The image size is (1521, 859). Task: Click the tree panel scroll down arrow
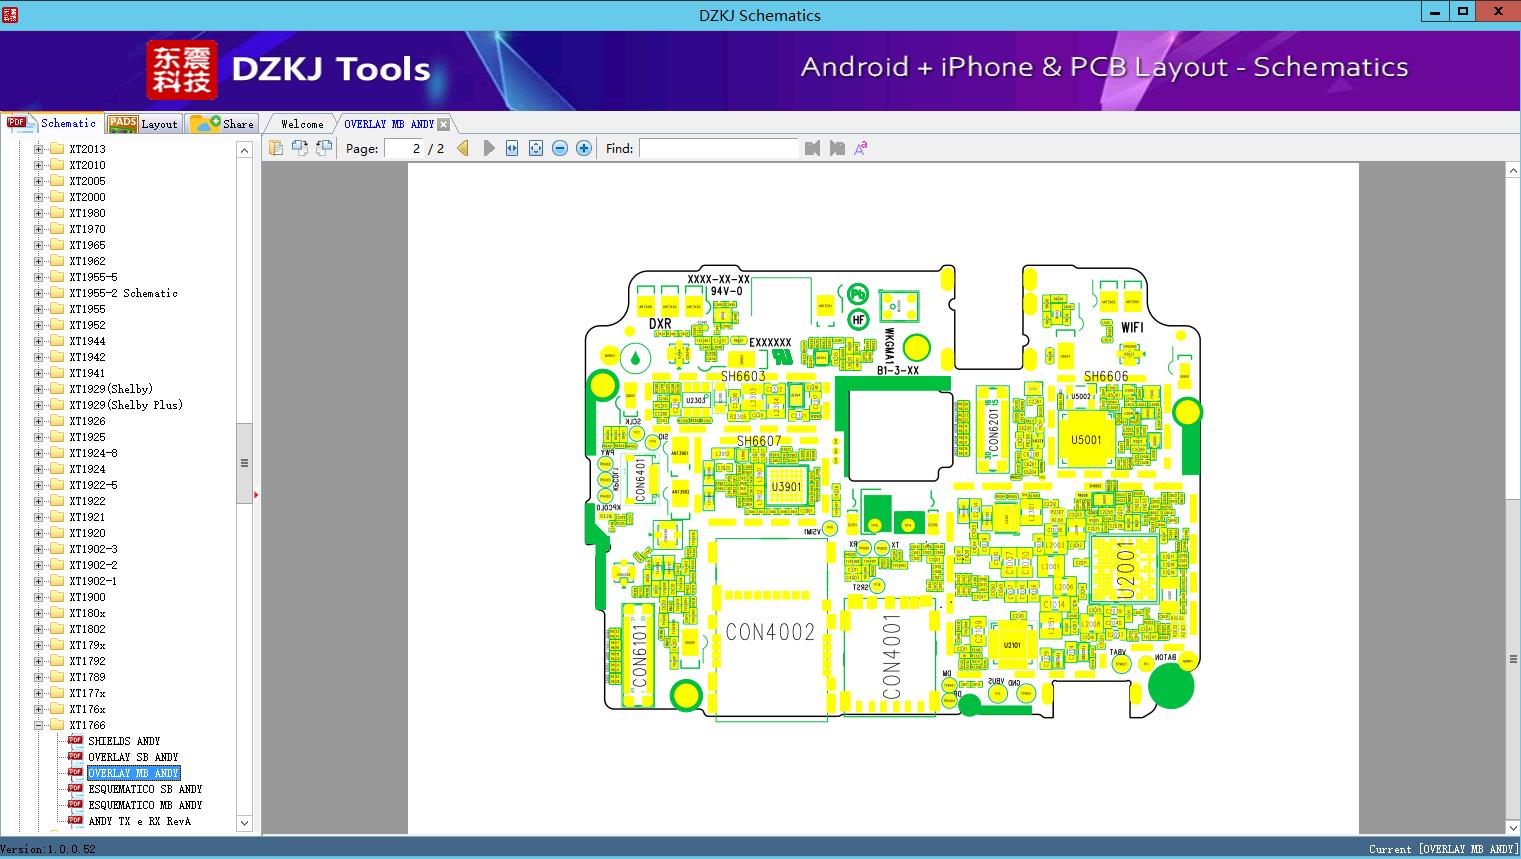click(244, 823)
